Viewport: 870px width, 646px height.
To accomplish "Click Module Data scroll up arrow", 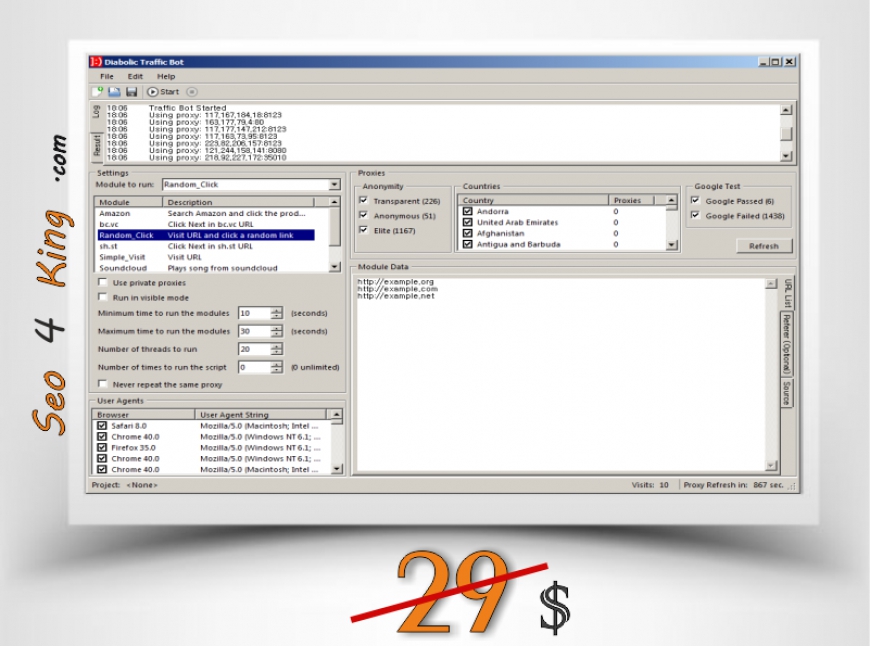I will click(771, 284).
